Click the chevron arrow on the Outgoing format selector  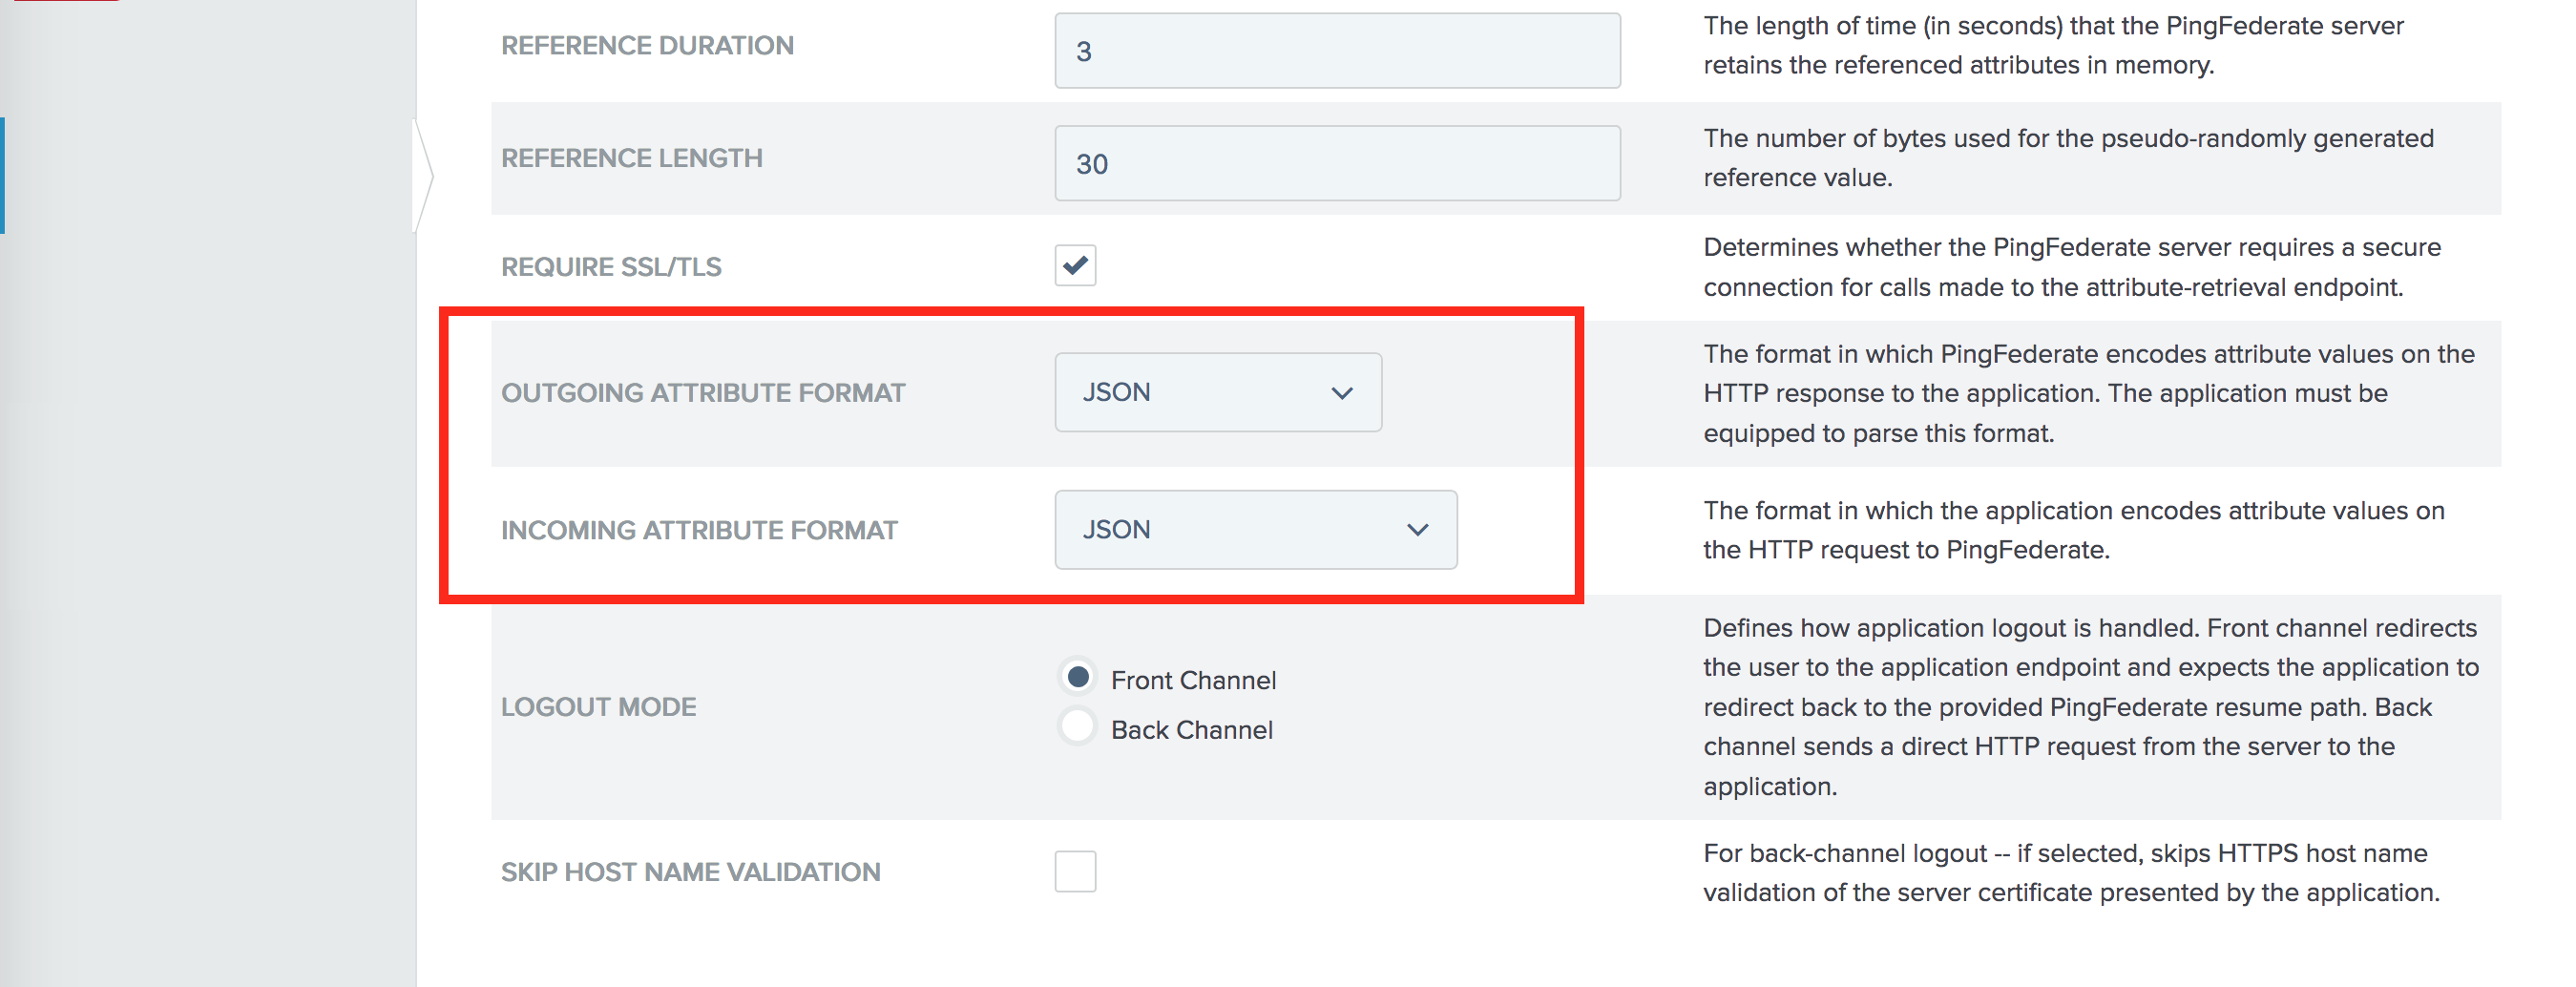(1344, 393)
